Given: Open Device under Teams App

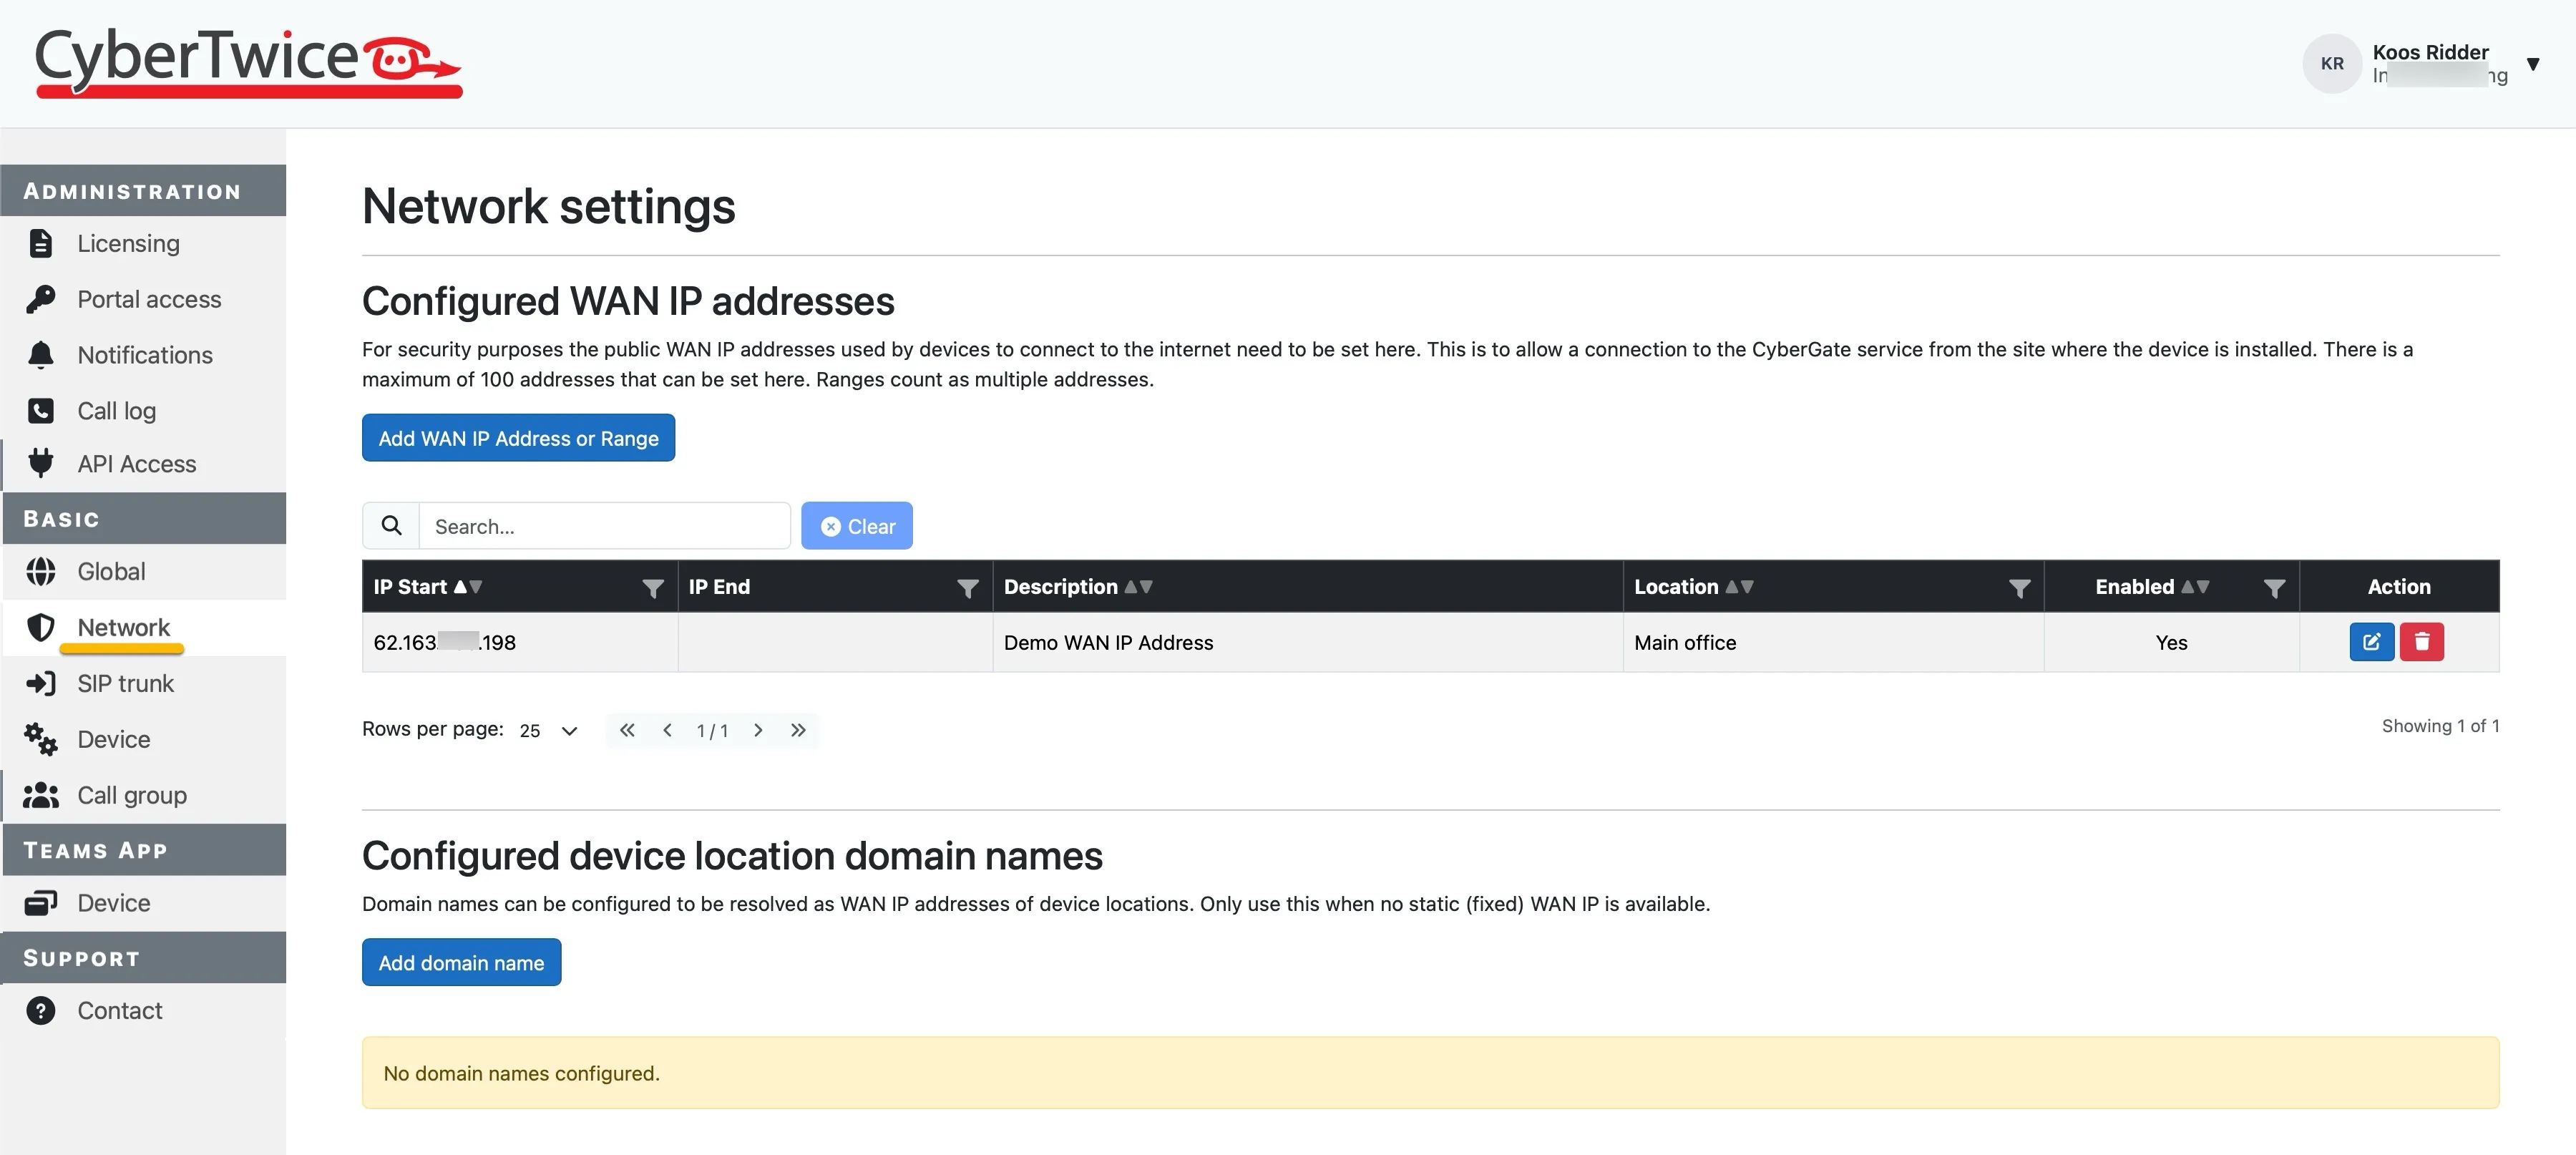Looking at the screenshot, I should (x=113, y=903).
